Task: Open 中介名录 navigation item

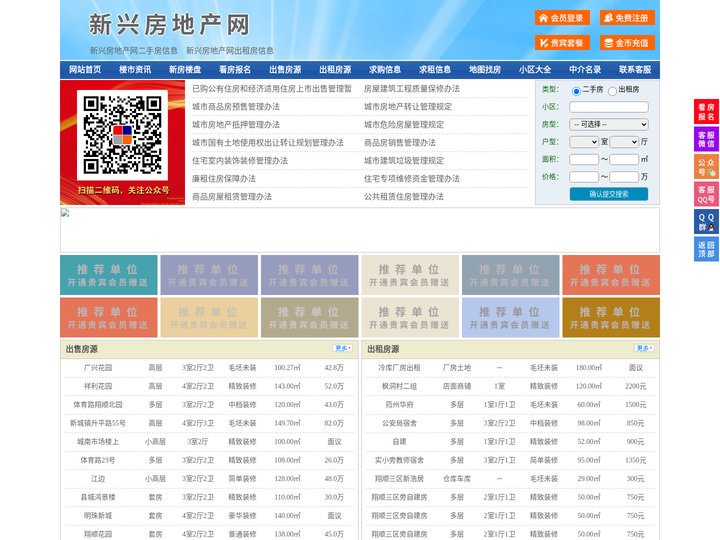Action: (585, 70)
